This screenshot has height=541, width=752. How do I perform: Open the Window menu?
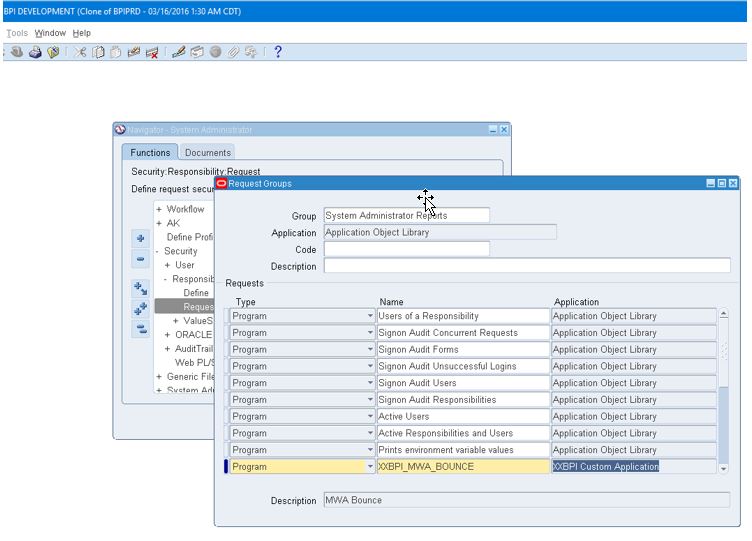click(x=50, y=33)
